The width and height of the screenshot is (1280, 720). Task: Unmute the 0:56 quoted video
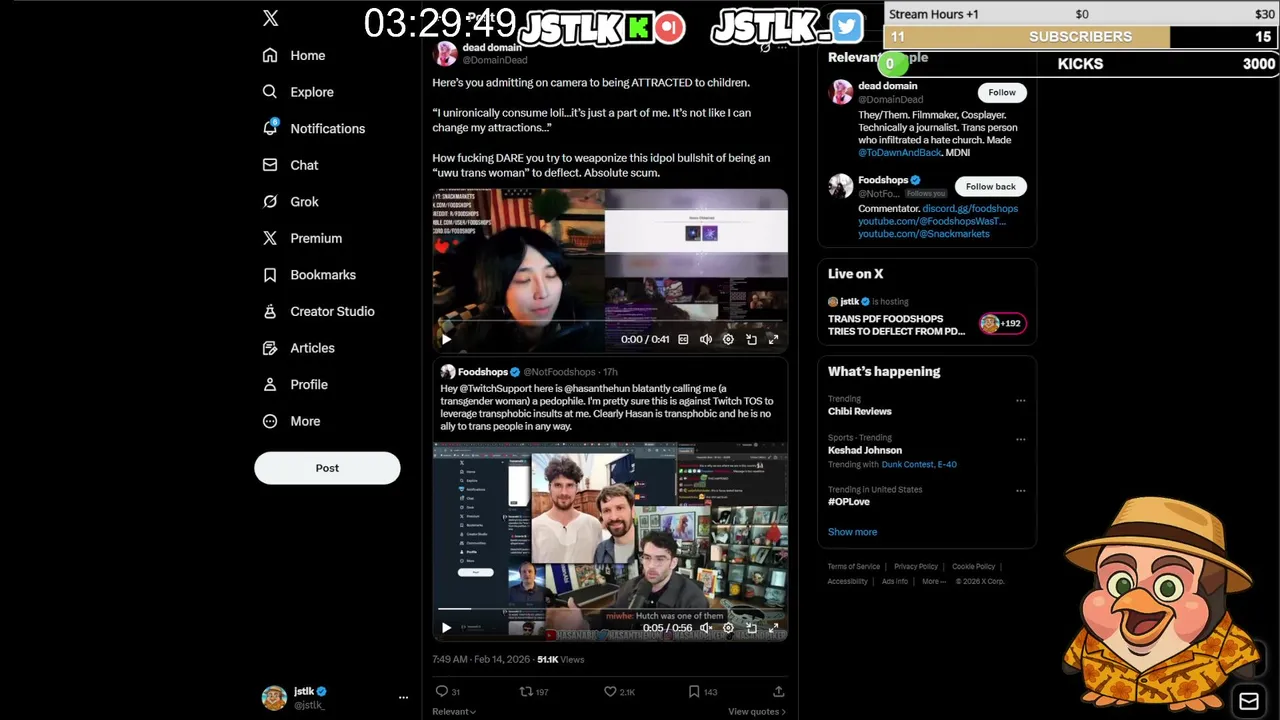(x=706, y=628)
